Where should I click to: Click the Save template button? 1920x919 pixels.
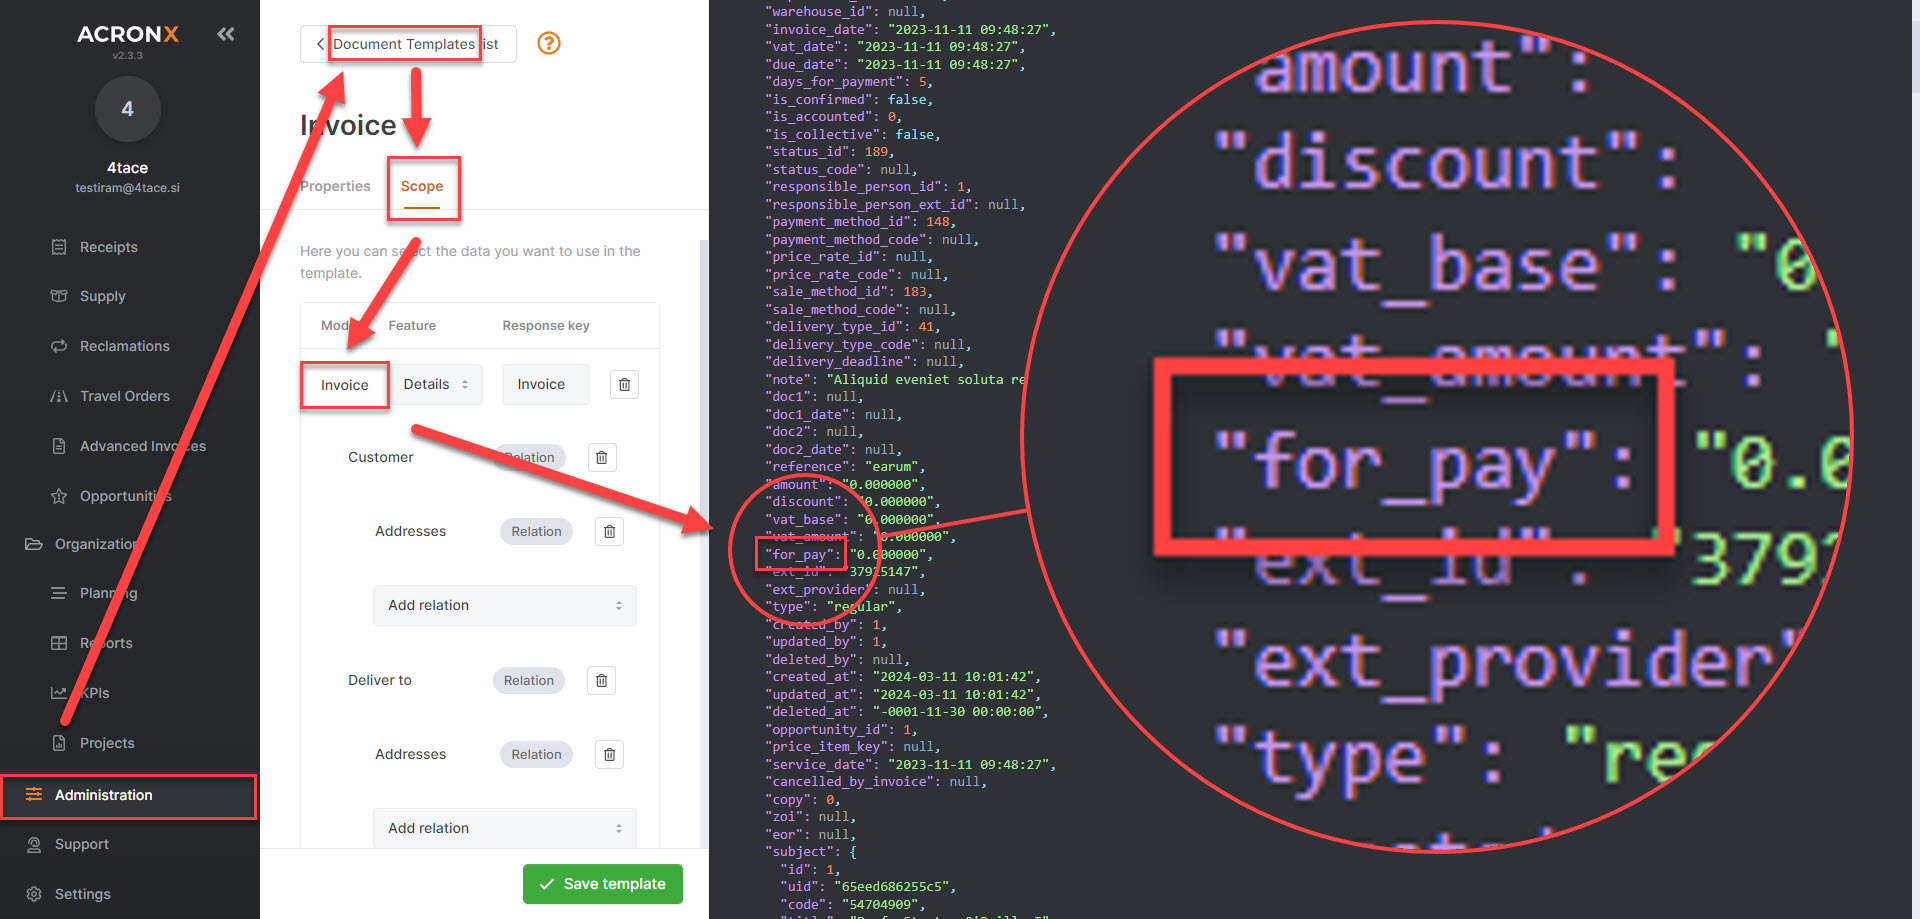[x=603, y=884]
